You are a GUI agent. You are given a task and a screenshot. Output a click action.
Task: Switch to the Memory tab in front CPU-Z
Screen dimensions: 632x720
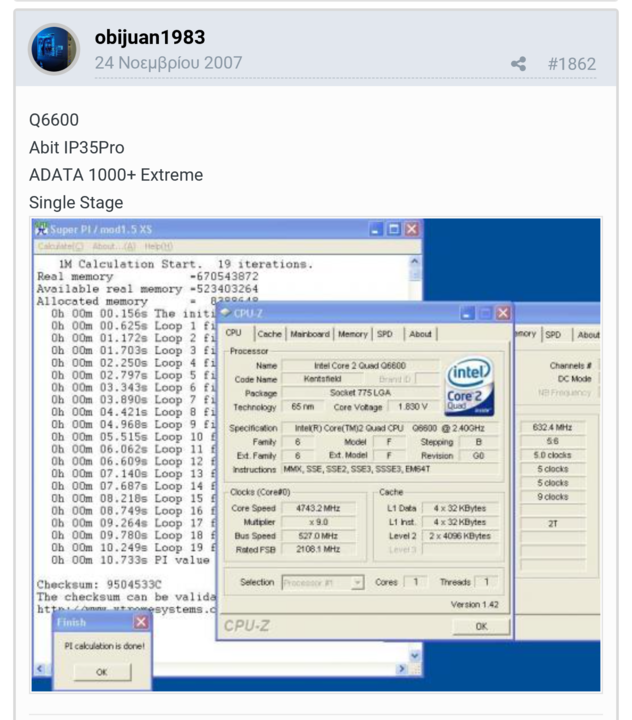tap(353, 334)
